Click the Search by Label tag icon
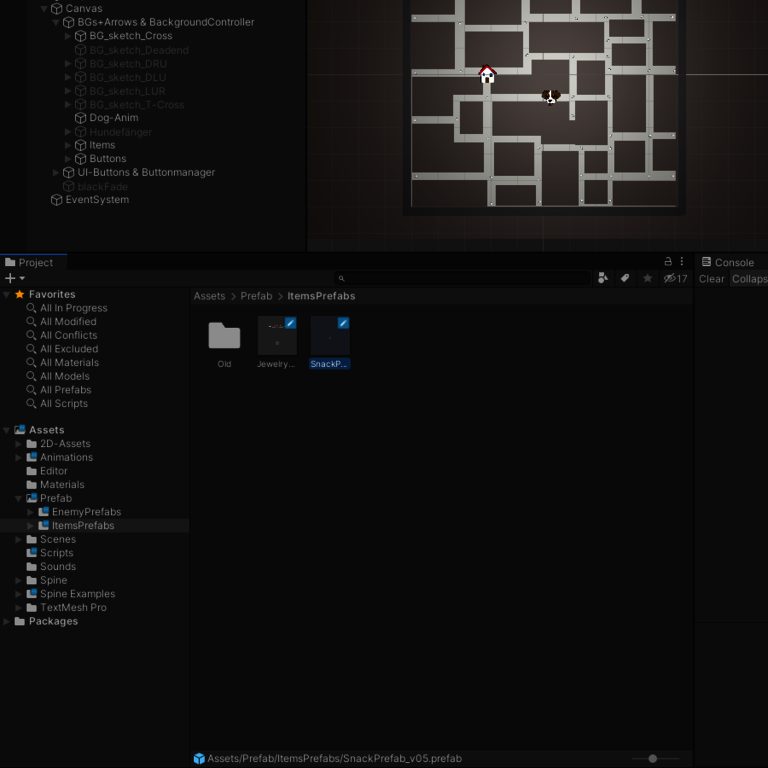The height and width of the screenshot is (768, 768). click(x=625, y=278)
